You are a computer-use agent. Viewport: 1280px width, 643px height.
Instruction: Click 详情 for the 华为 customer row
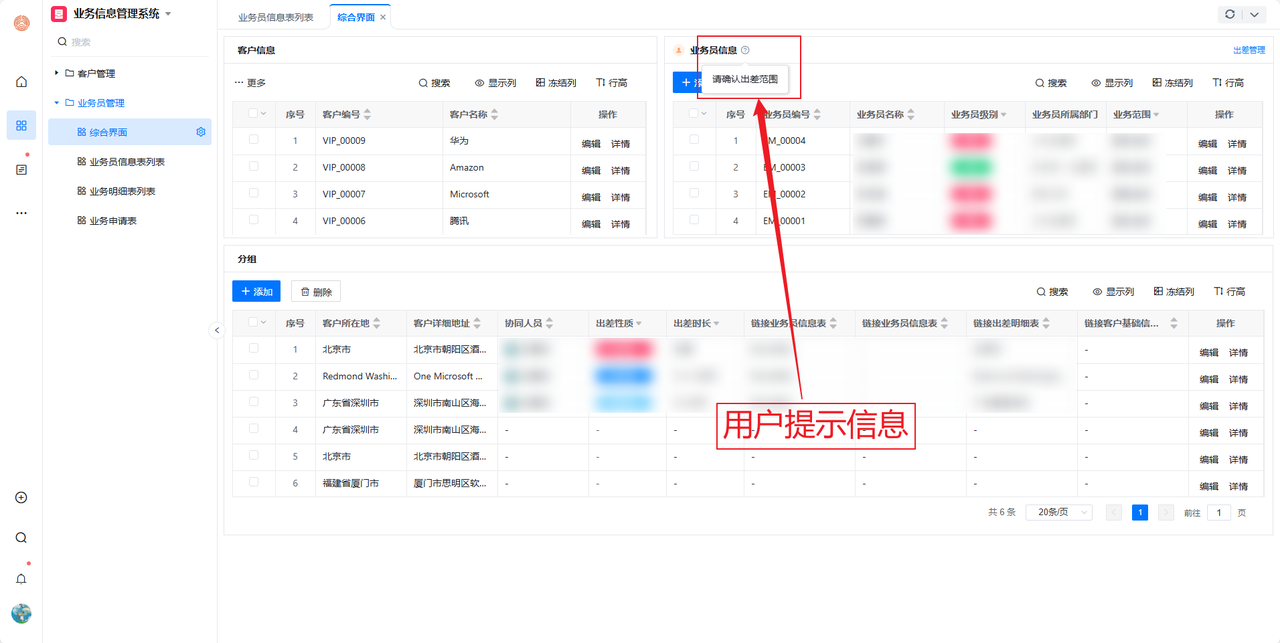pos(620,144)
